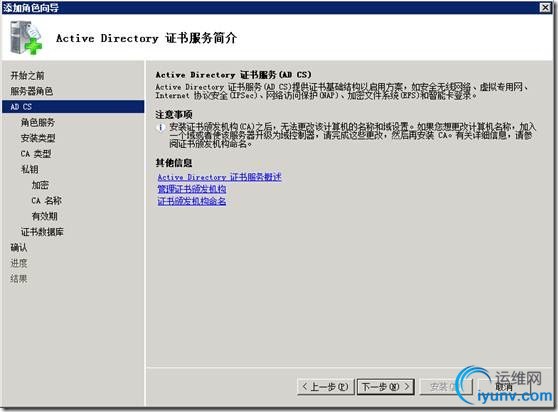Click the 下一步 next button

click(x=386, y=387)
